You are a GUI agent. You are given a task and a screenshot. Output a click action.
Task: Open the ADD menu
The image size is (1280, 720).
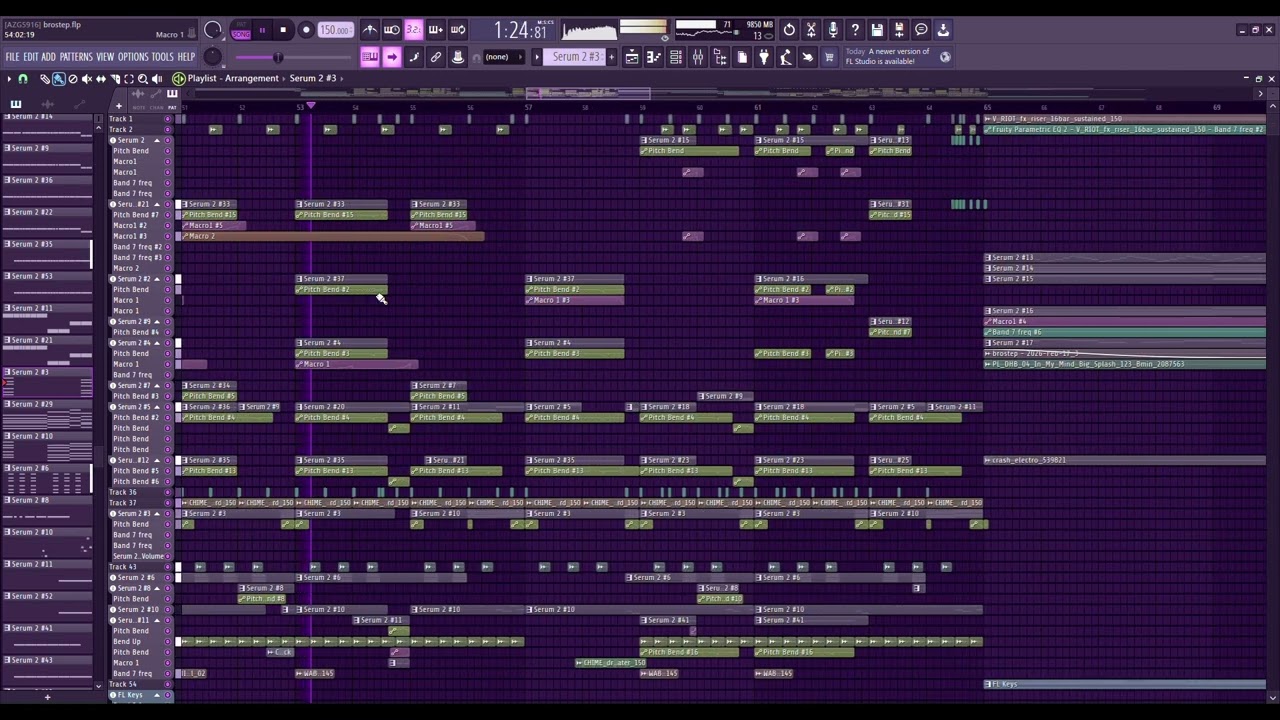click(x=48, y=57)
